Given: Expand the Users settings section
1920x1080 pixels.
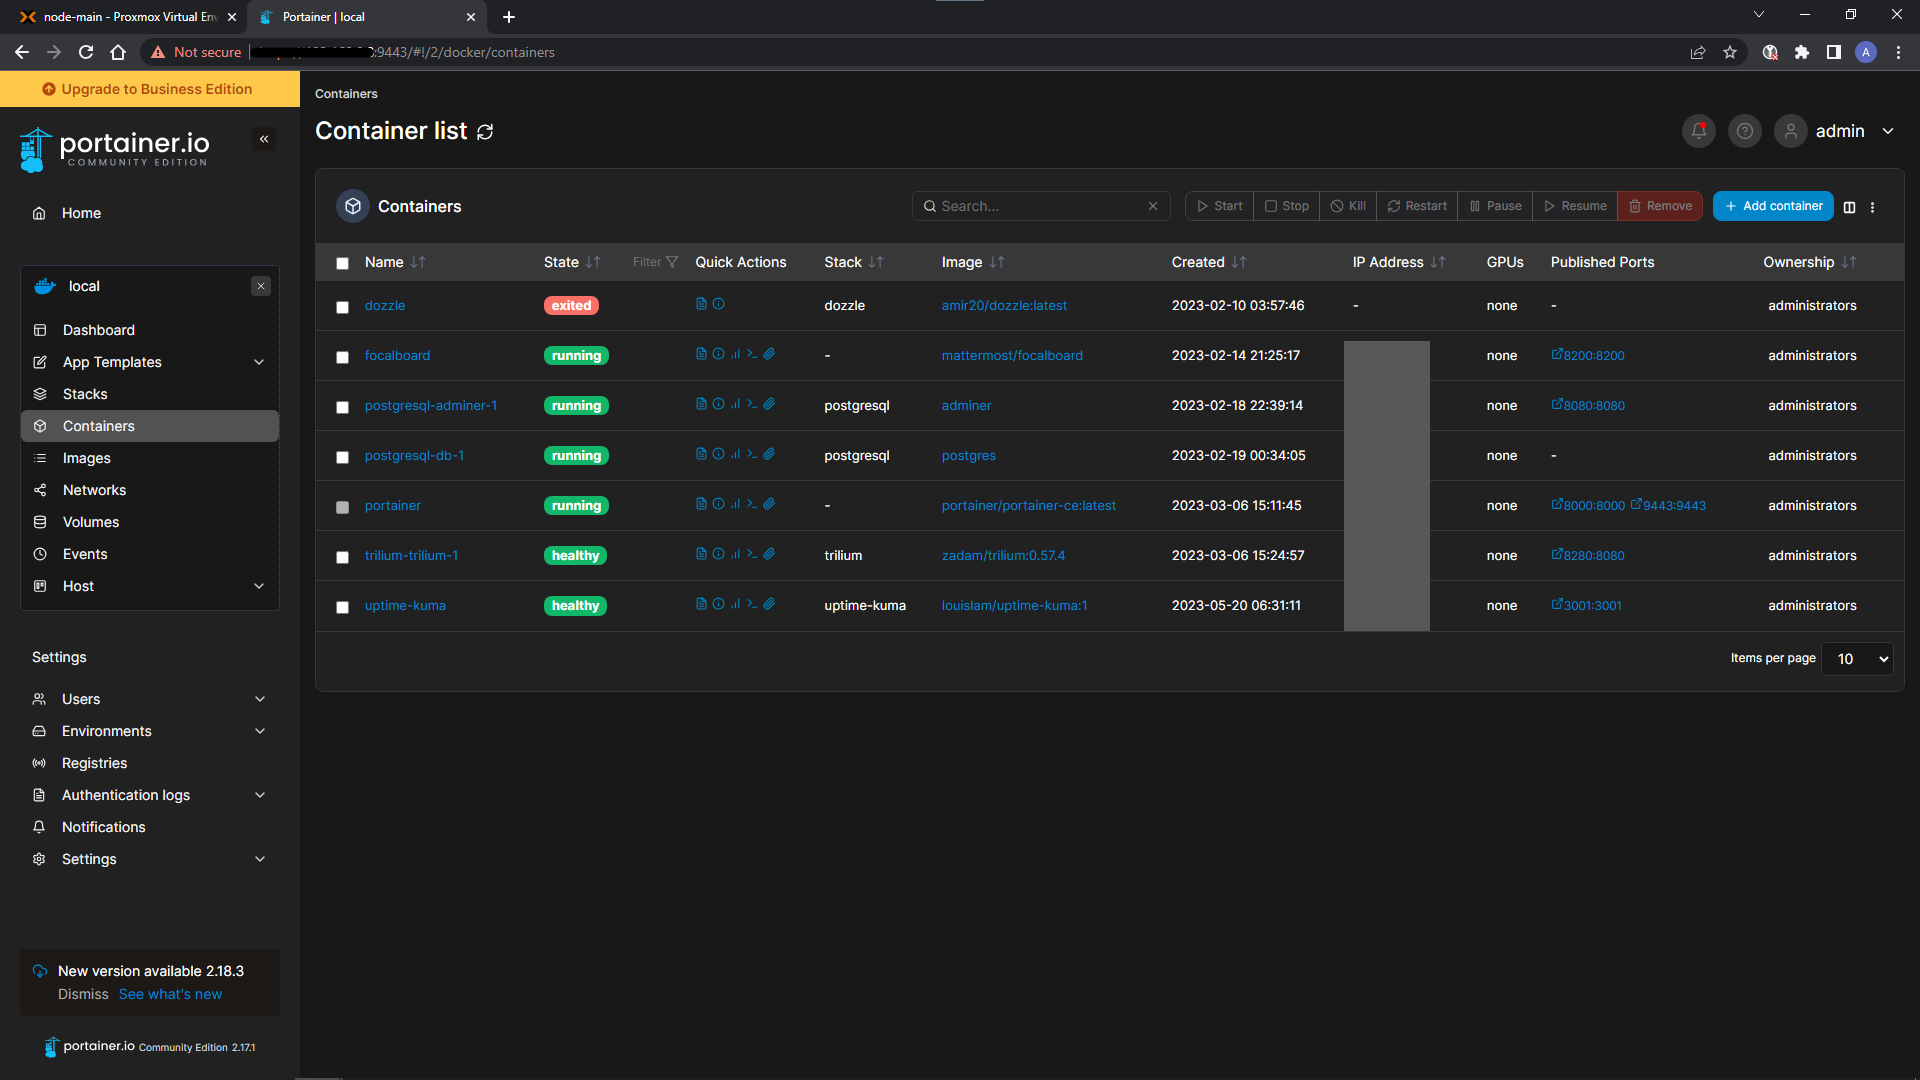Looking at the screenshot, I should click(260, 699).
